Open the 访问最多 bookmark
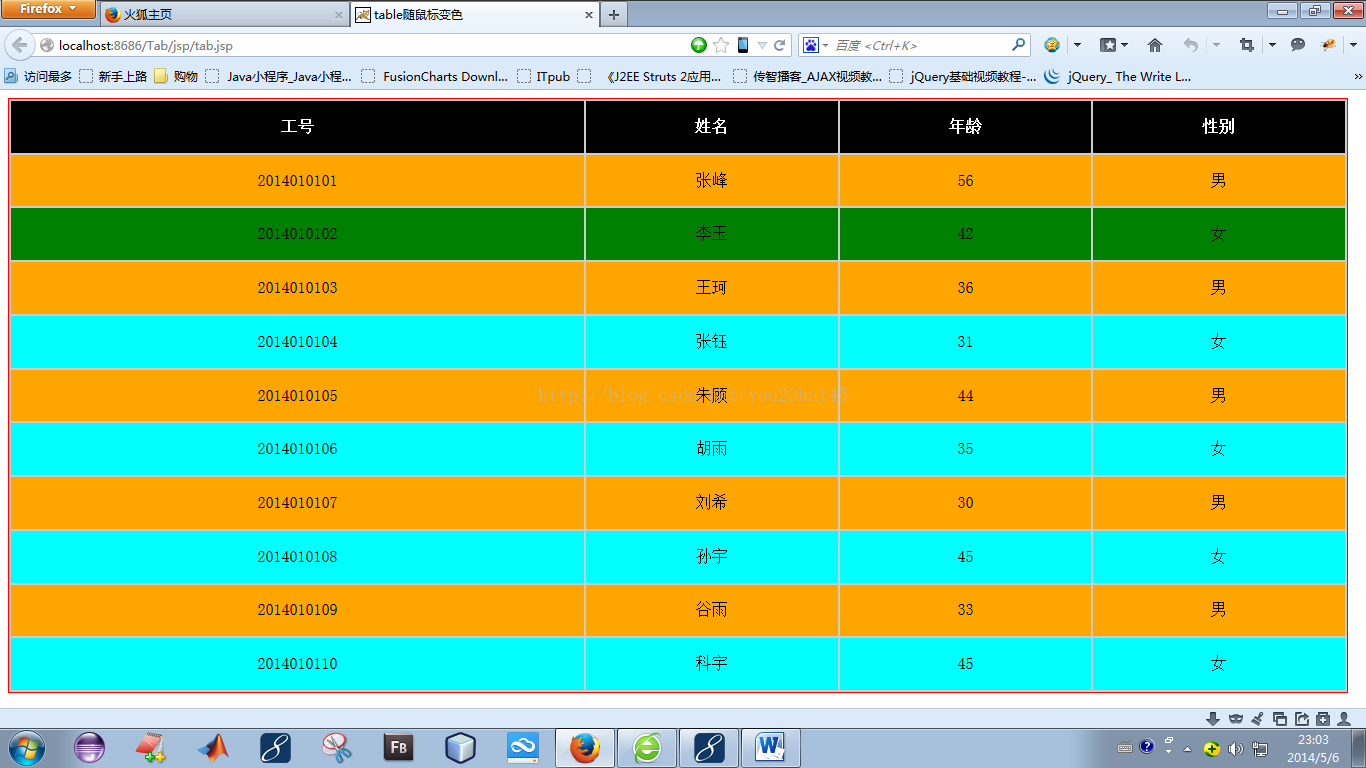This screenshot has width=1366, height=768. tap(38, 76)
